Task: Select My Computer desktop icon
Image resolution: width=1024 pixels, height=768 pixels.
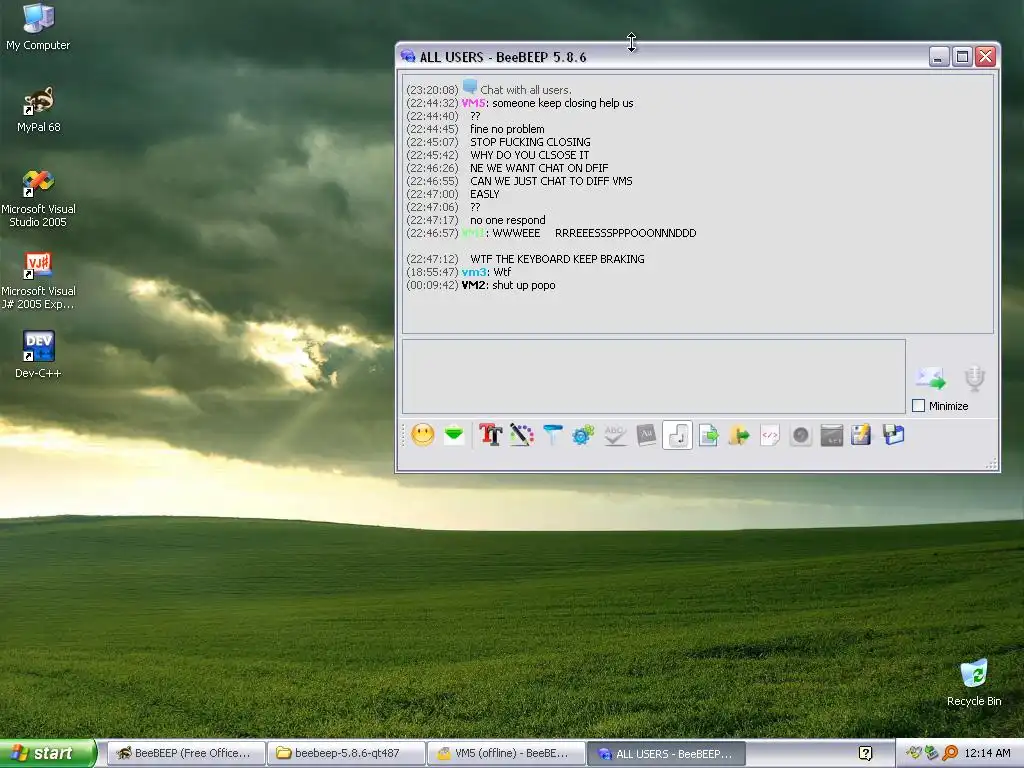Action: (38, 27)
